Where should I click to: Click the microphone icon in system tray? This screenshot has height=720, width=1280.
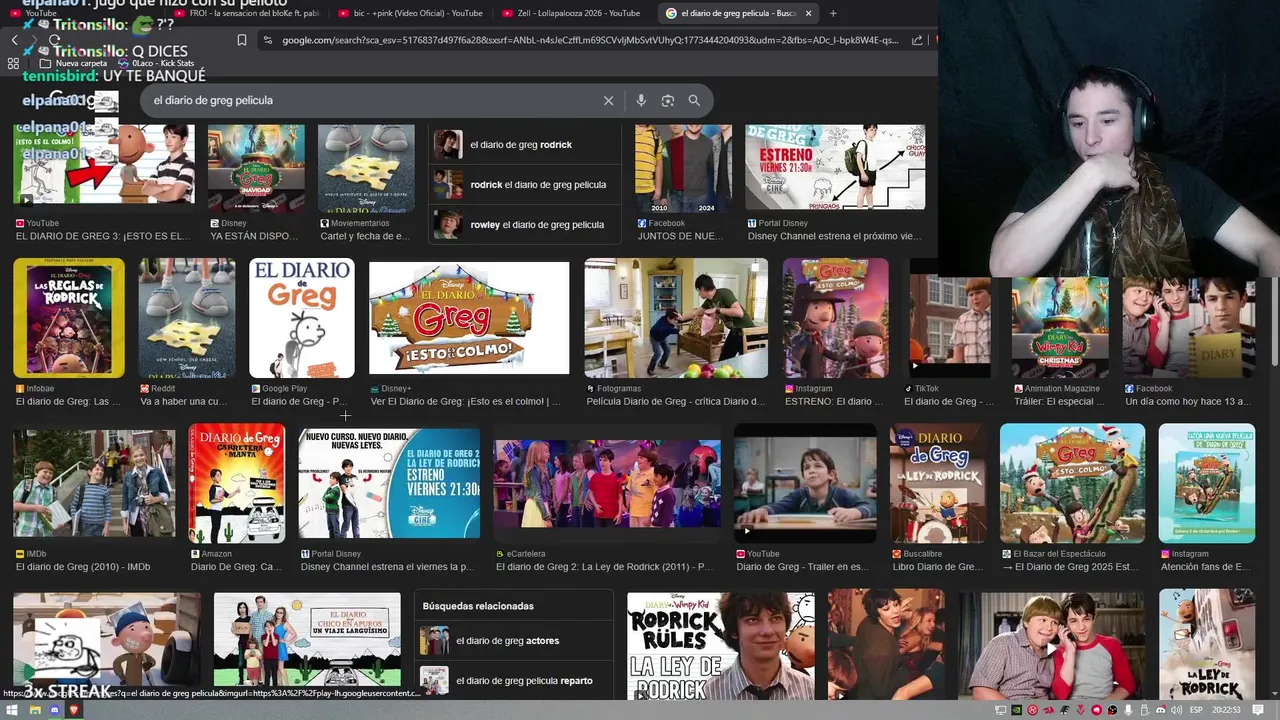(1128, 710)
